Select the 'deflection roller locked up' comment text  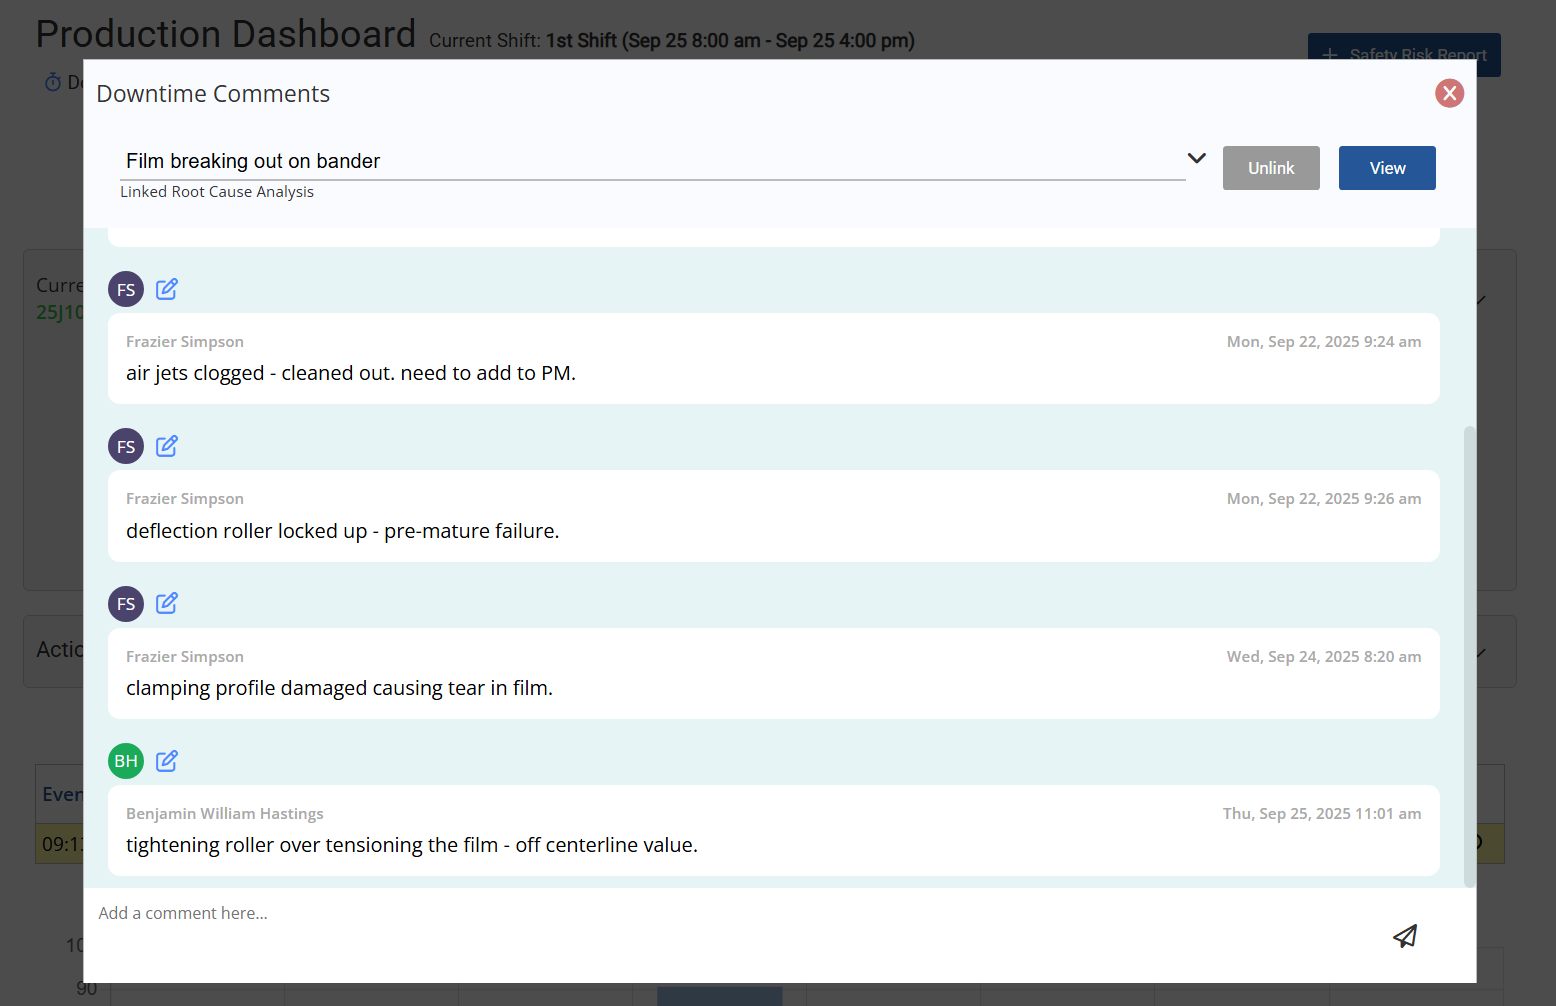pos(342,531)
